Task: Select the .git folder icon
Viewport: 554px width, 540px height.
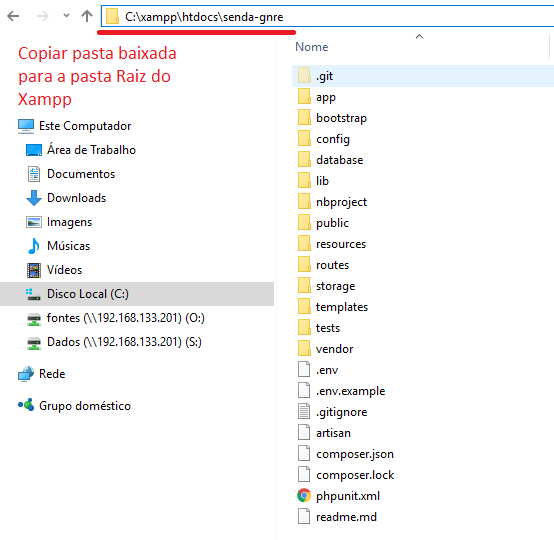Action: [x=304, y=76]
